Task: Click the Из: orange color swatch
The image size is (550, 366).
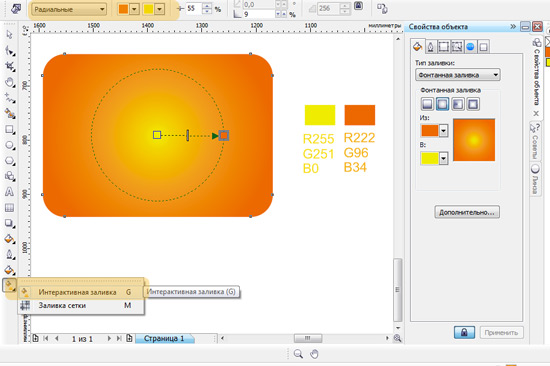Action: (430, 131)
